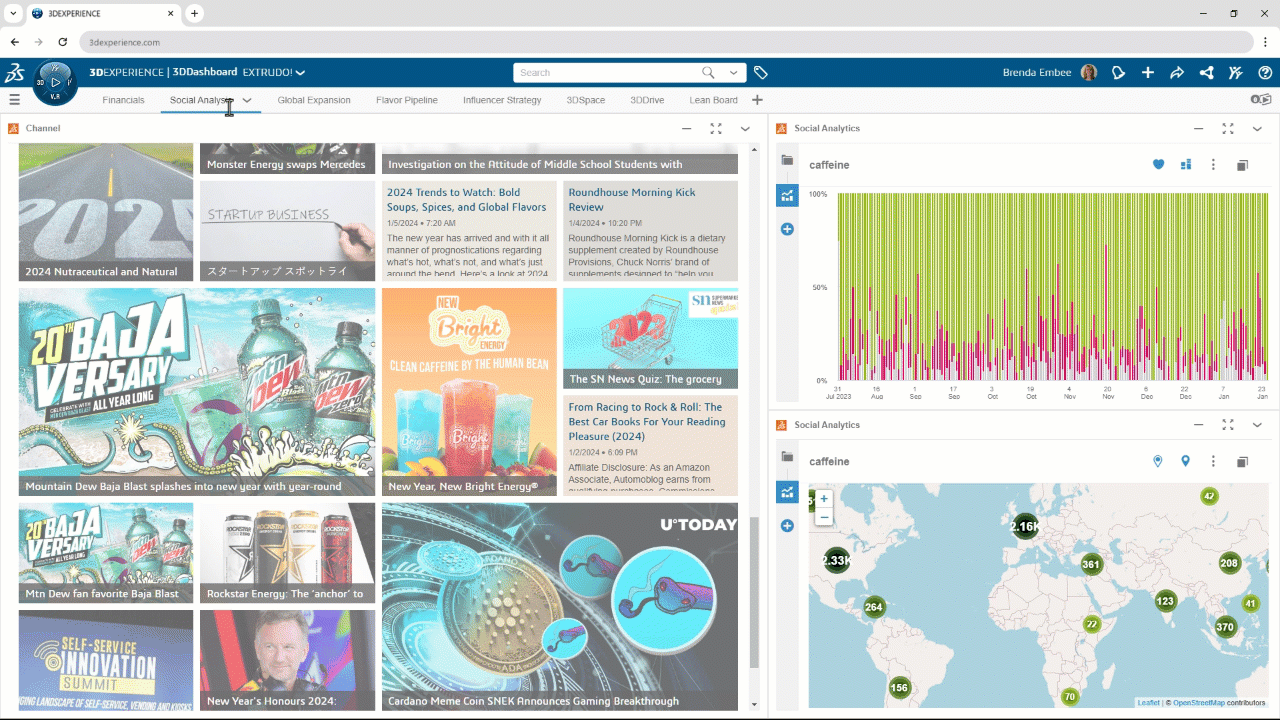Image resolution: width=1280 pixels, height=720 pixels.
Task: Click the copy icon on caffeine map widget
Action: click(x=1242, y=461)
